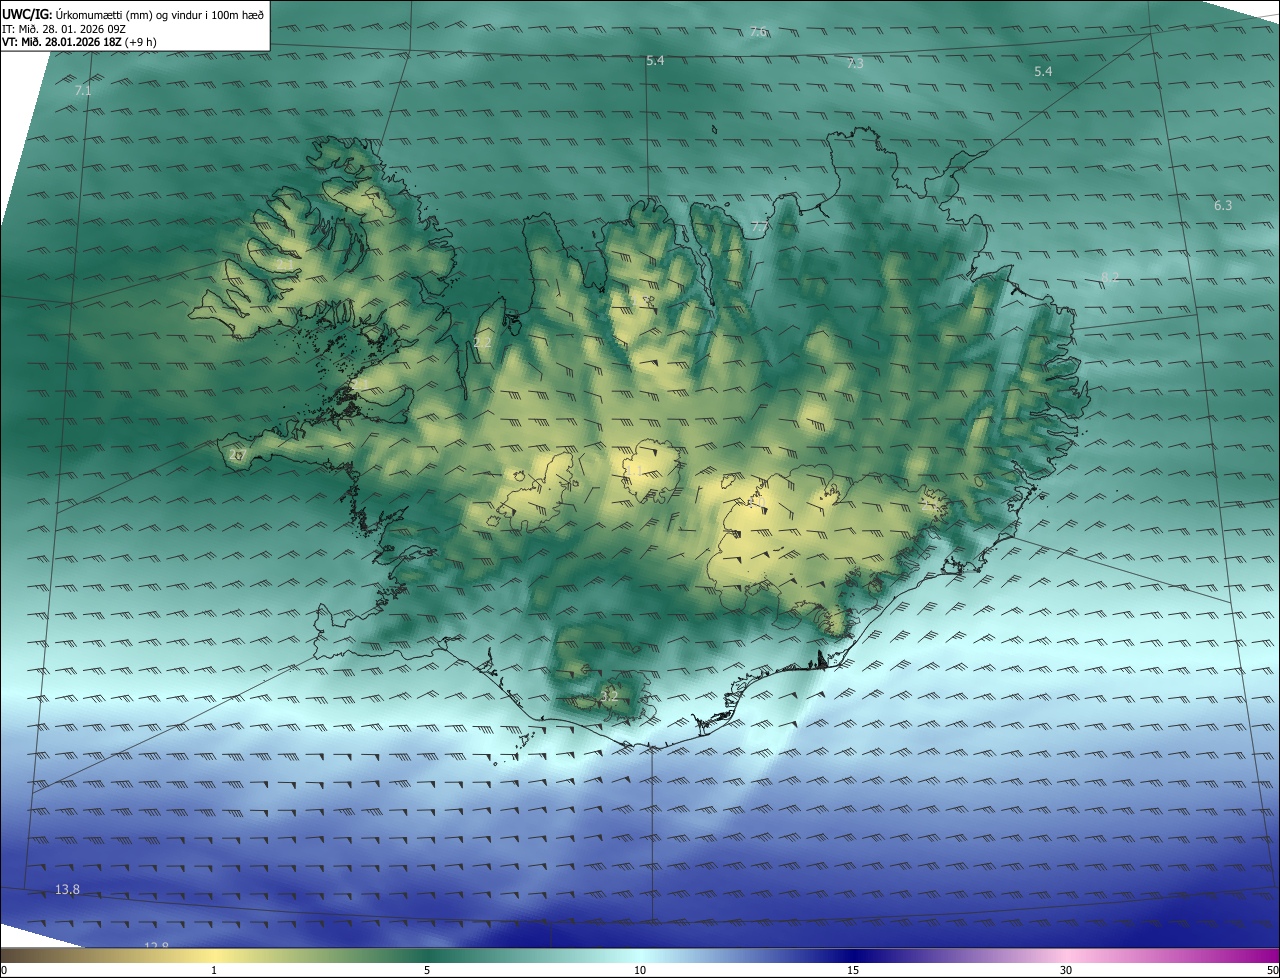Click the title line "UWC/IG: Úrkomumætti (mm) og vindur í 100m hæð"
The image size is (1280, 978).
[x=133, y=14]
